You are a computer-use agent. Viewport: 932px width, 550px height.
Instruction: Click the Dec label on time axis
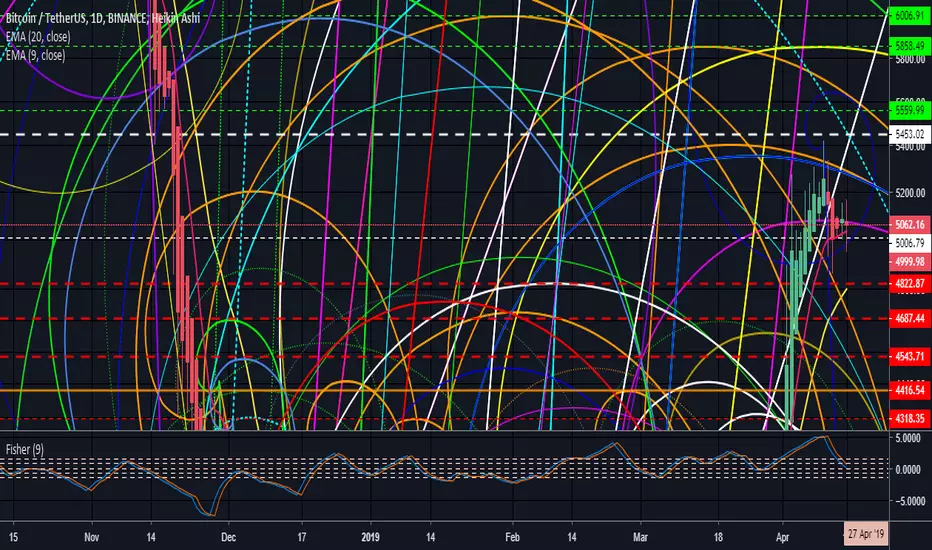228,538
